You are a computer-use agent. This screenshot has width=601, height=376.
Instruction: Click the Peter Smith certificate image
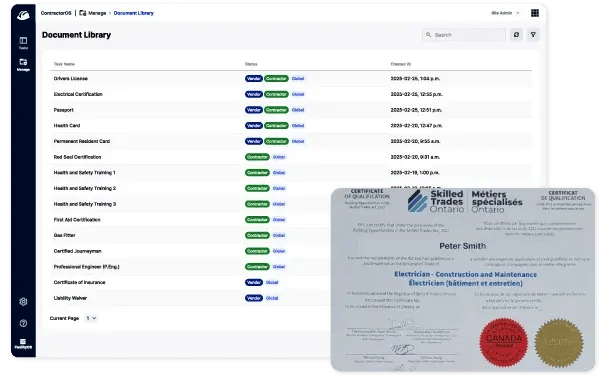click(x=463, y=279)
